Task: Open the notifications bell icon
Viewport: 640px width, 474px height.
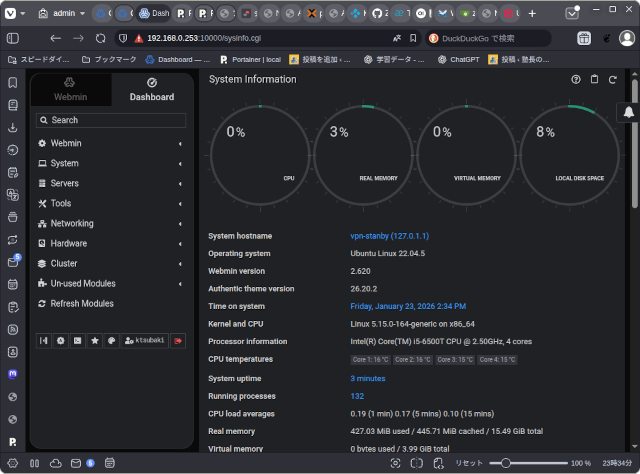Action: click(630, 113)
